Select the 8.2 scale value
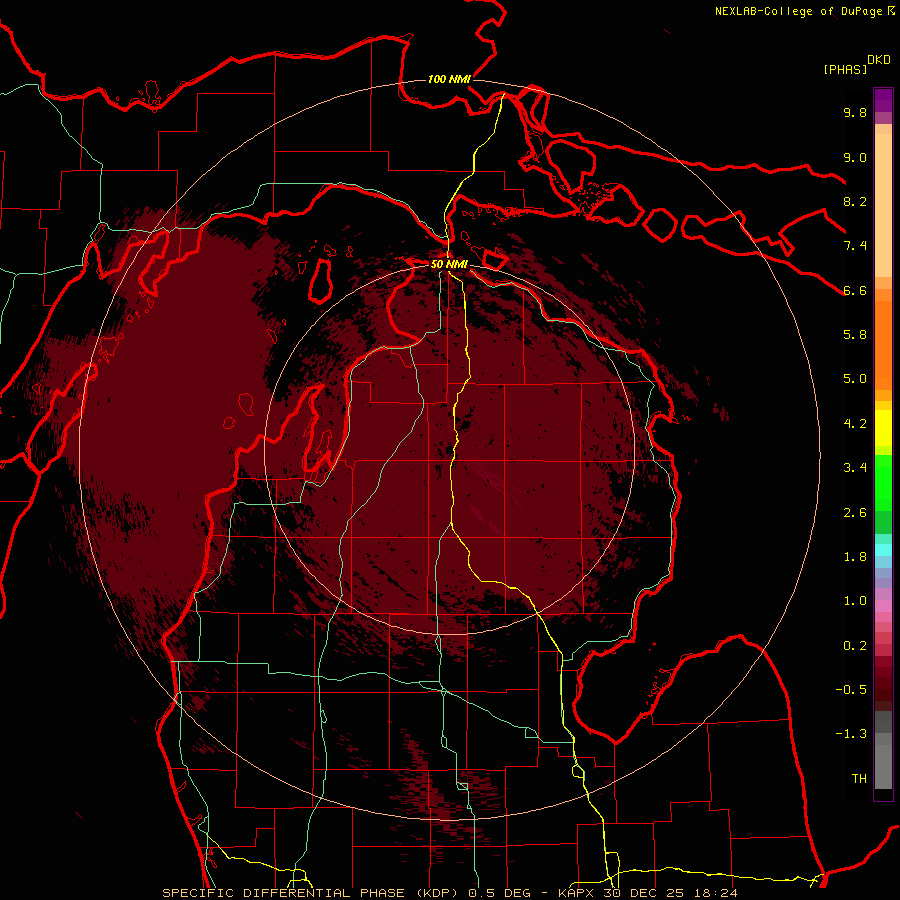 [855, 201]
